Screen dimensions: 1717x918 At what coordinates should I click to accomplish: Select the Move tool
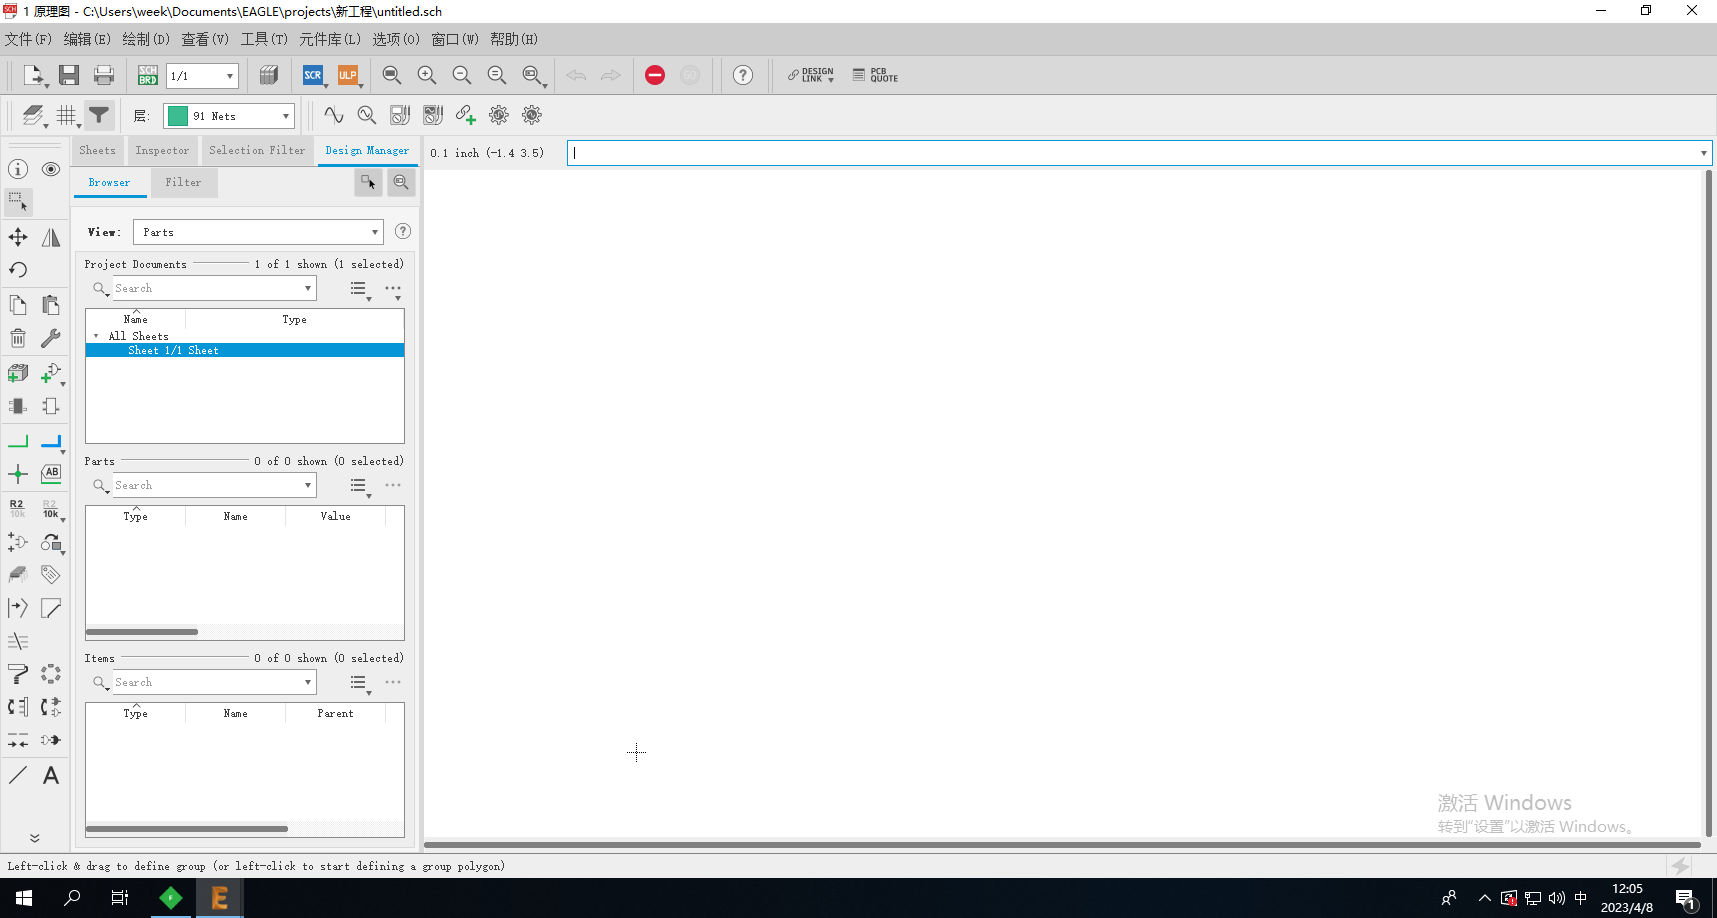(x=17, y=237)
